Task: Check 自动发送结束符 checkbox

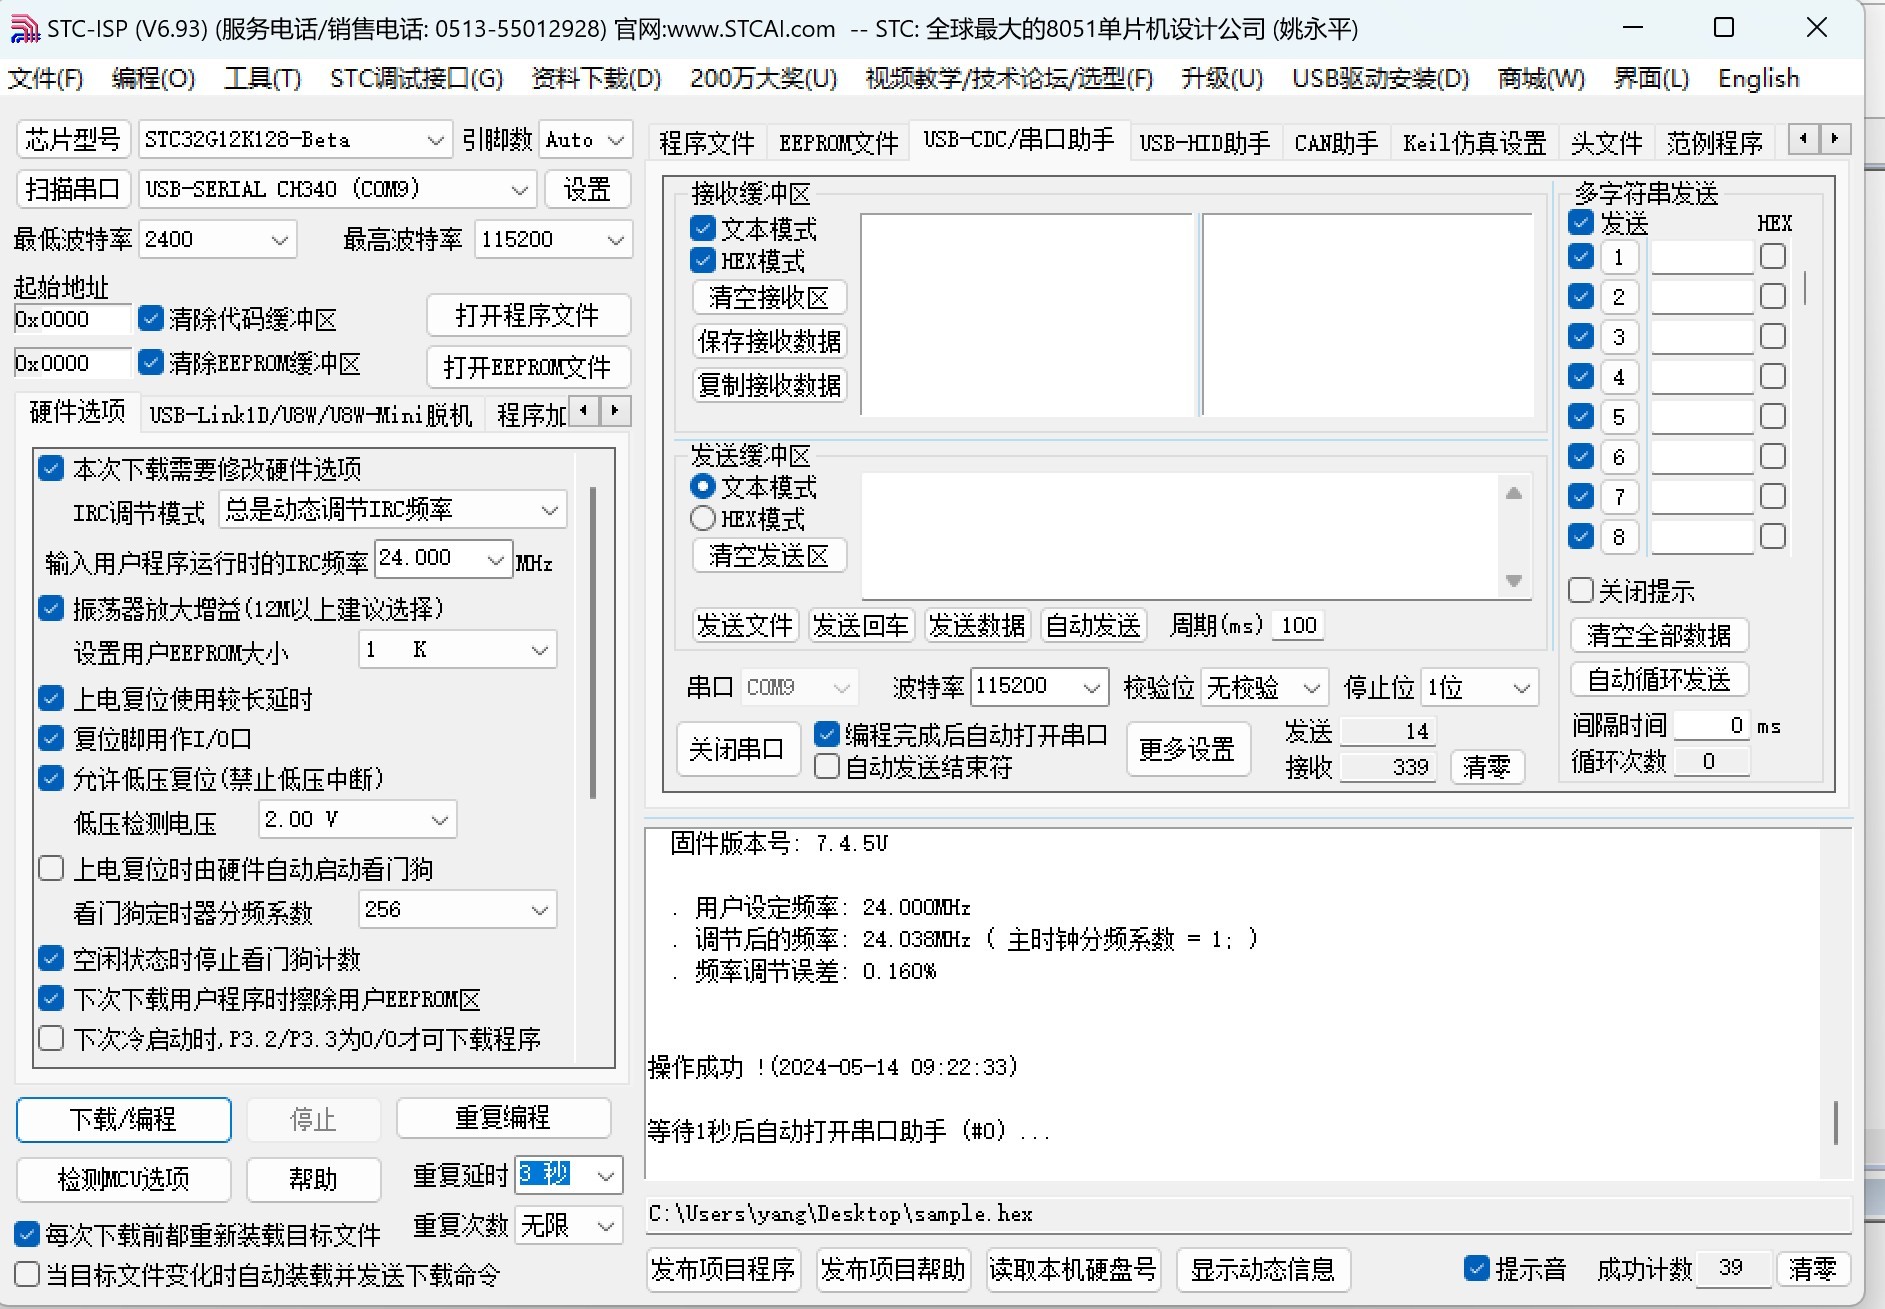Action: (x=827, y=767)
